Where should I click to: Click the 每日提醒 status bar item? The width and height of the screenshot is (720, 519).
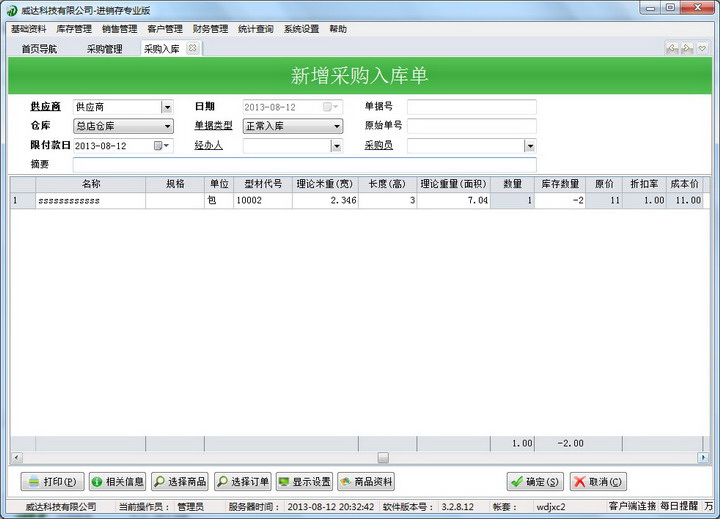(679, 506)
